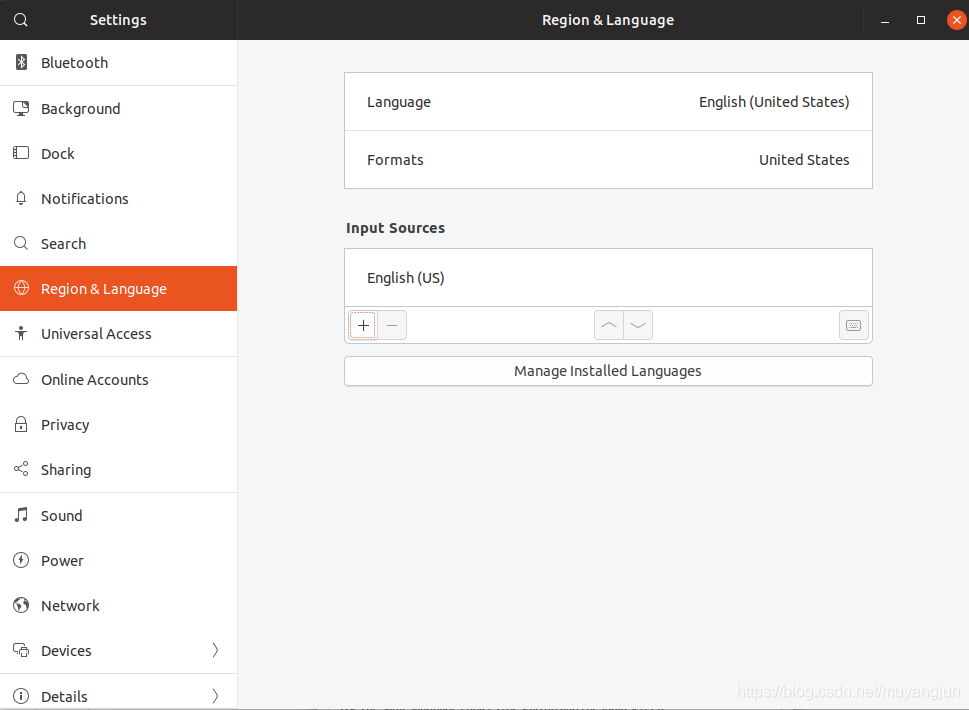This screenshot has width=969, height=710.
Task: Click the Privacy lock icon
Action: point(21,424)
